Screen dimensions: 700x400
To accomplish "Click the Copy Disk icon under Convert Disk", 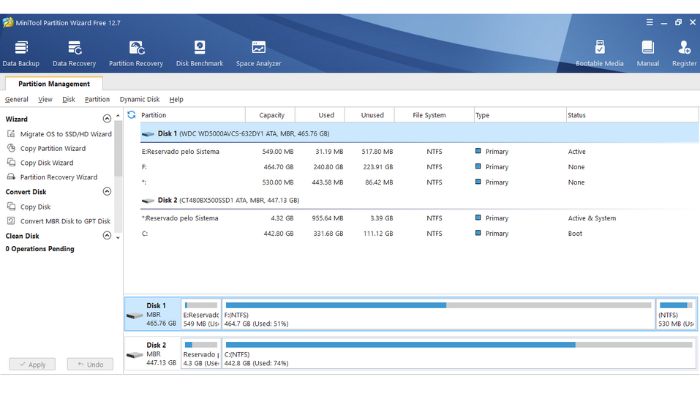I will 11,206.
